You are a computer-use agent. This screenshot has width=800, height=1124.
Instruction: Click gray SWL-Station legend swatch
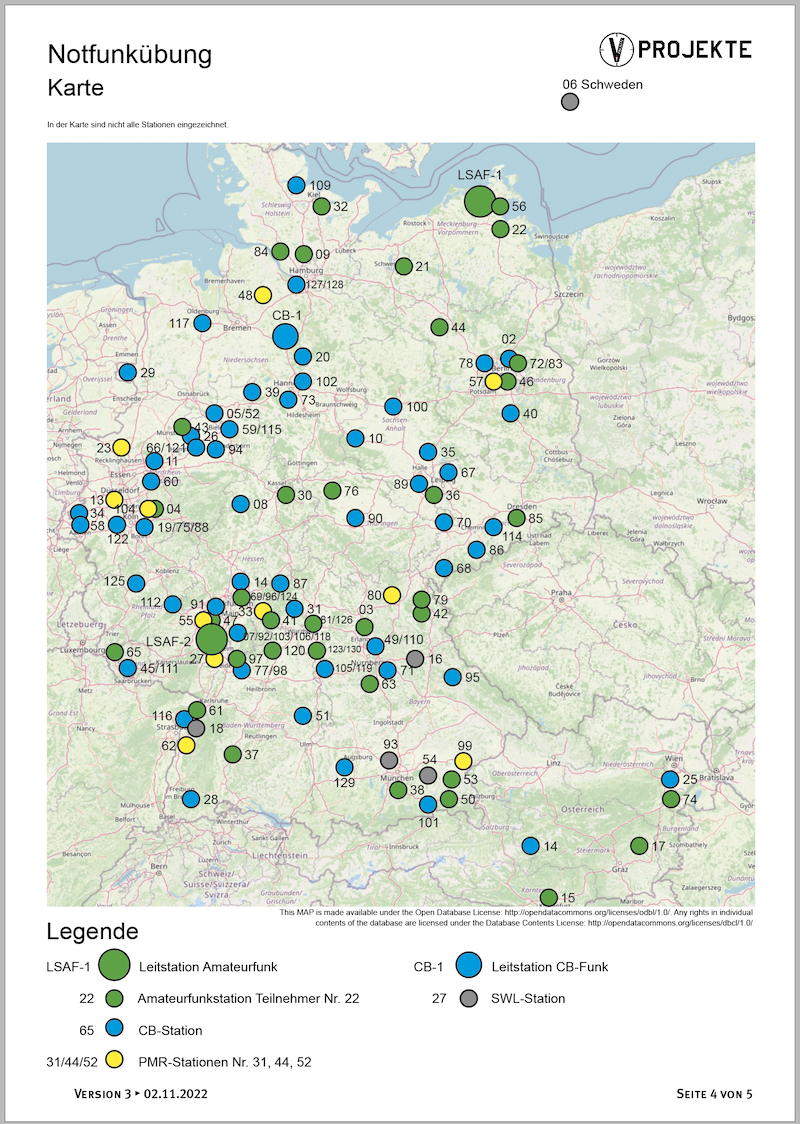(x=470, y=998)
